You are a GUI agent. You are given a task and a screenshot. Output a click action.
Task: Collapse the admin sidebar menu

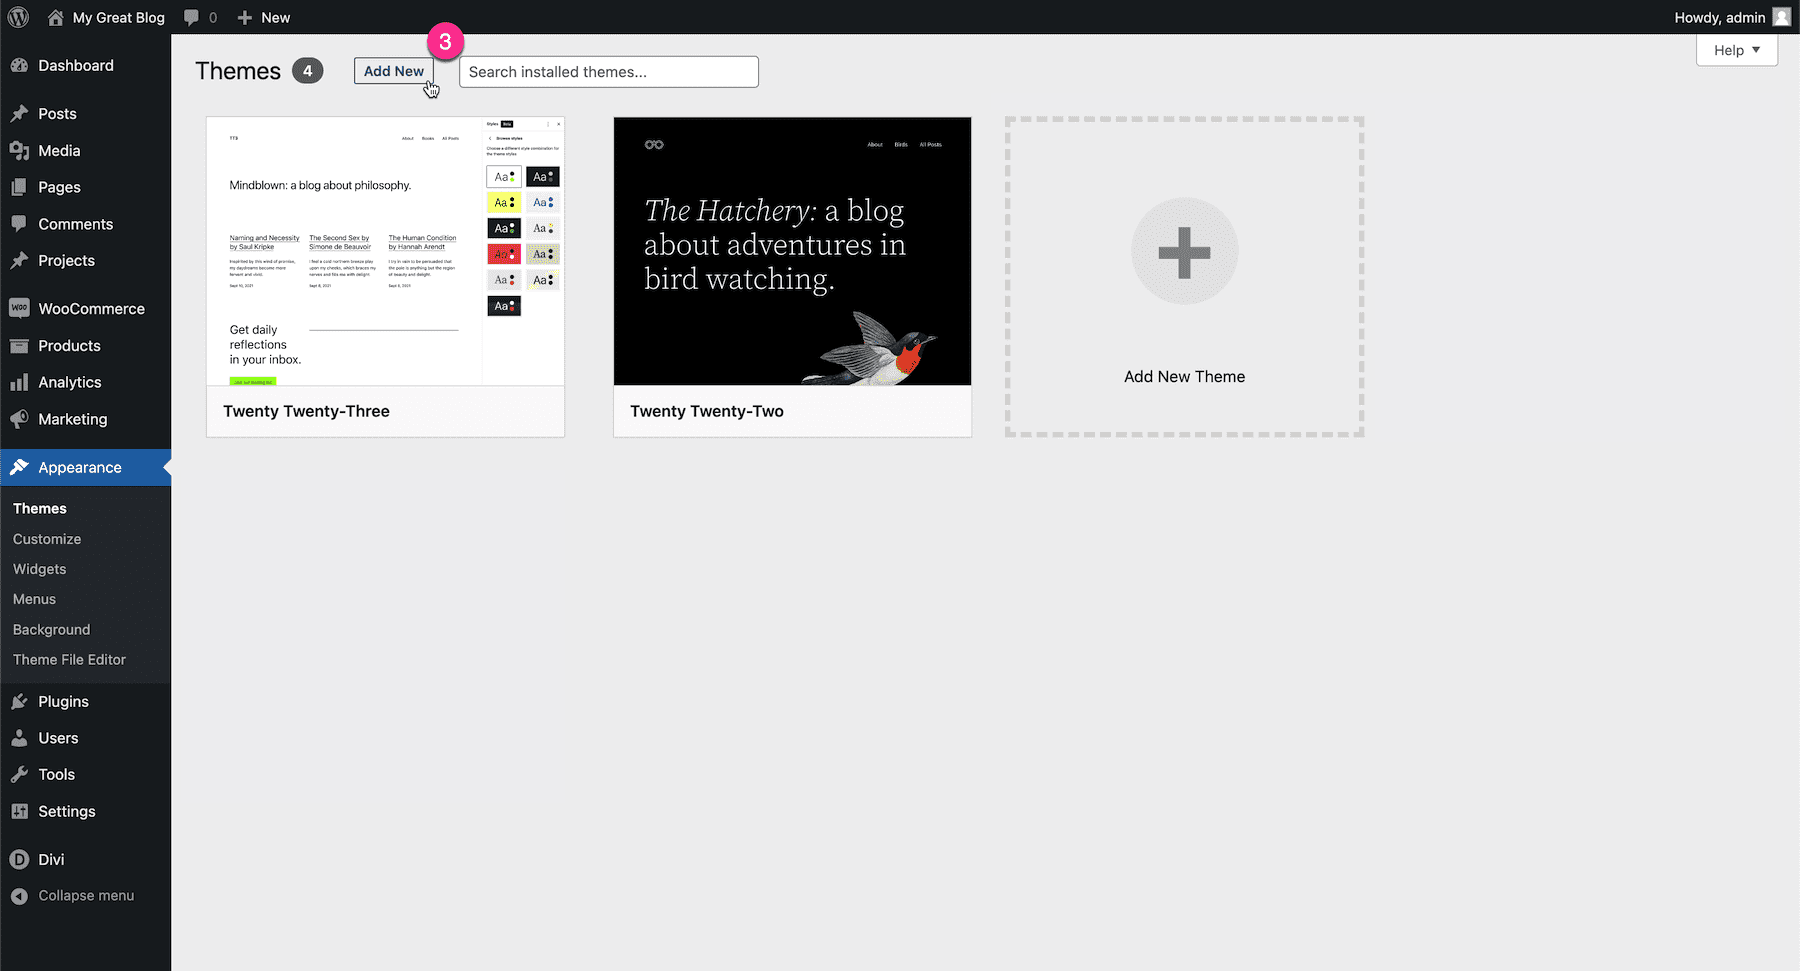click(x=21, y=895)
